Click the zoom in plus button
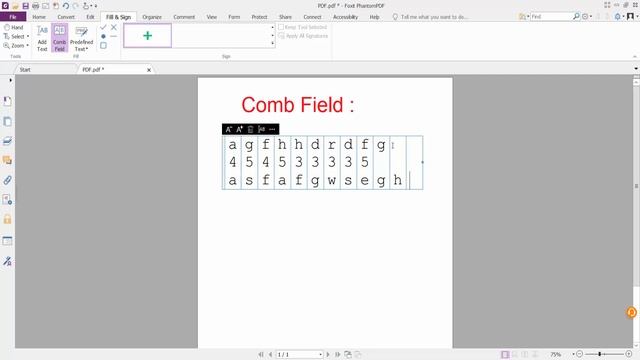Image resolution: width=640 pixels, height=360 pixels. click(629, 354)
